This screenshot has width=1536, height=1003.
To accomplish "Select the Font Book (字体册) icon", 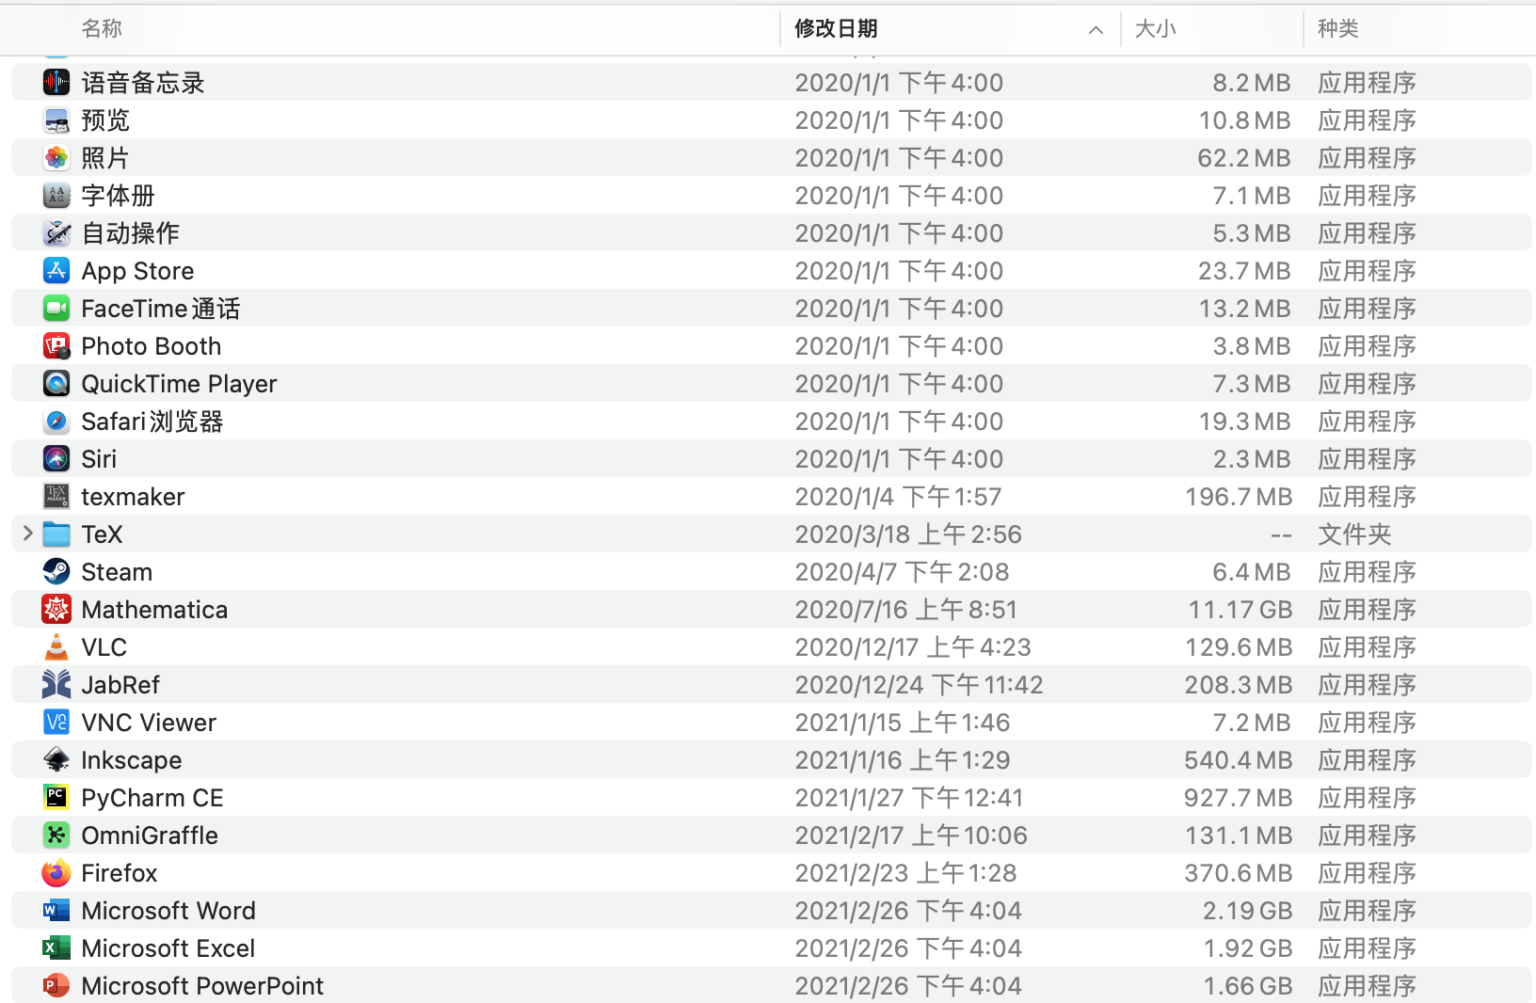I will 56,195.
